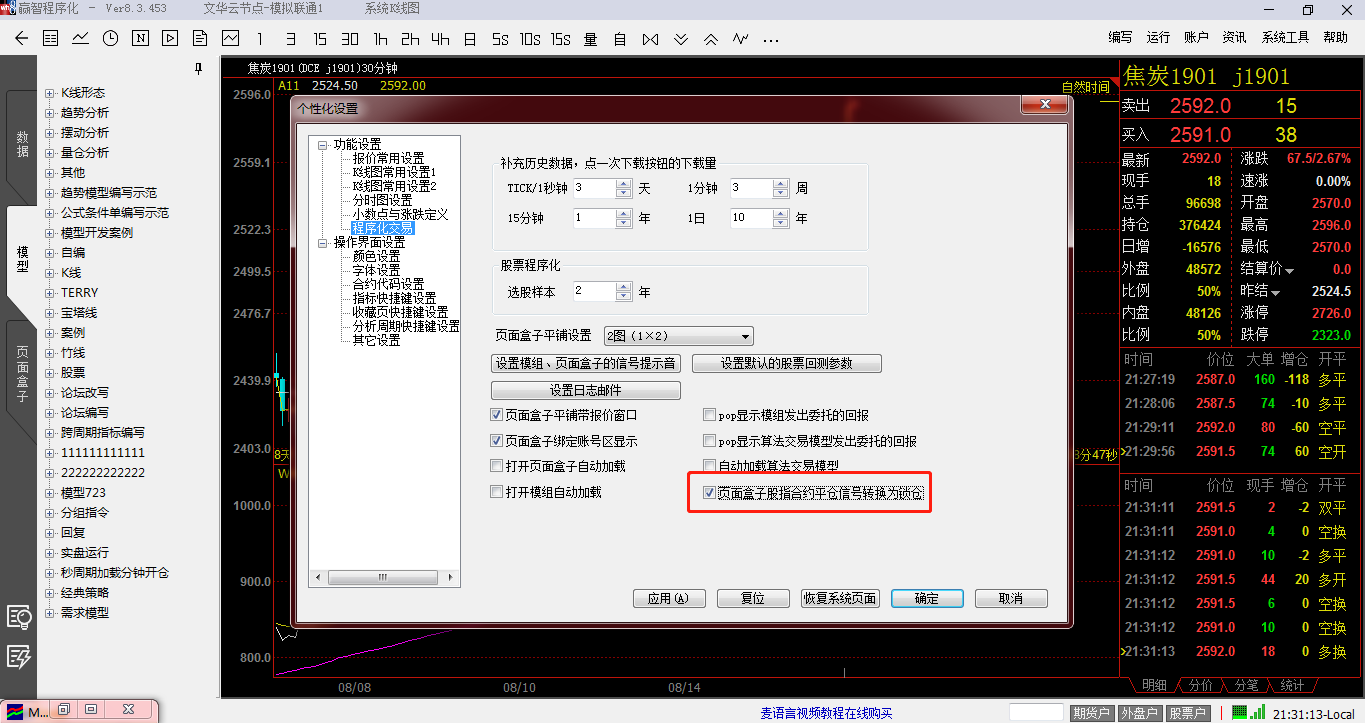Open the 编写 menu

1121,38
